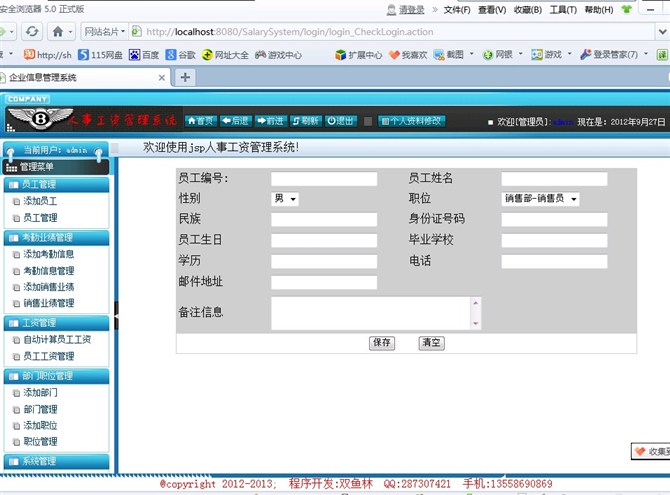Click the 首页 home toolbar button

click(x=201, y=121)
